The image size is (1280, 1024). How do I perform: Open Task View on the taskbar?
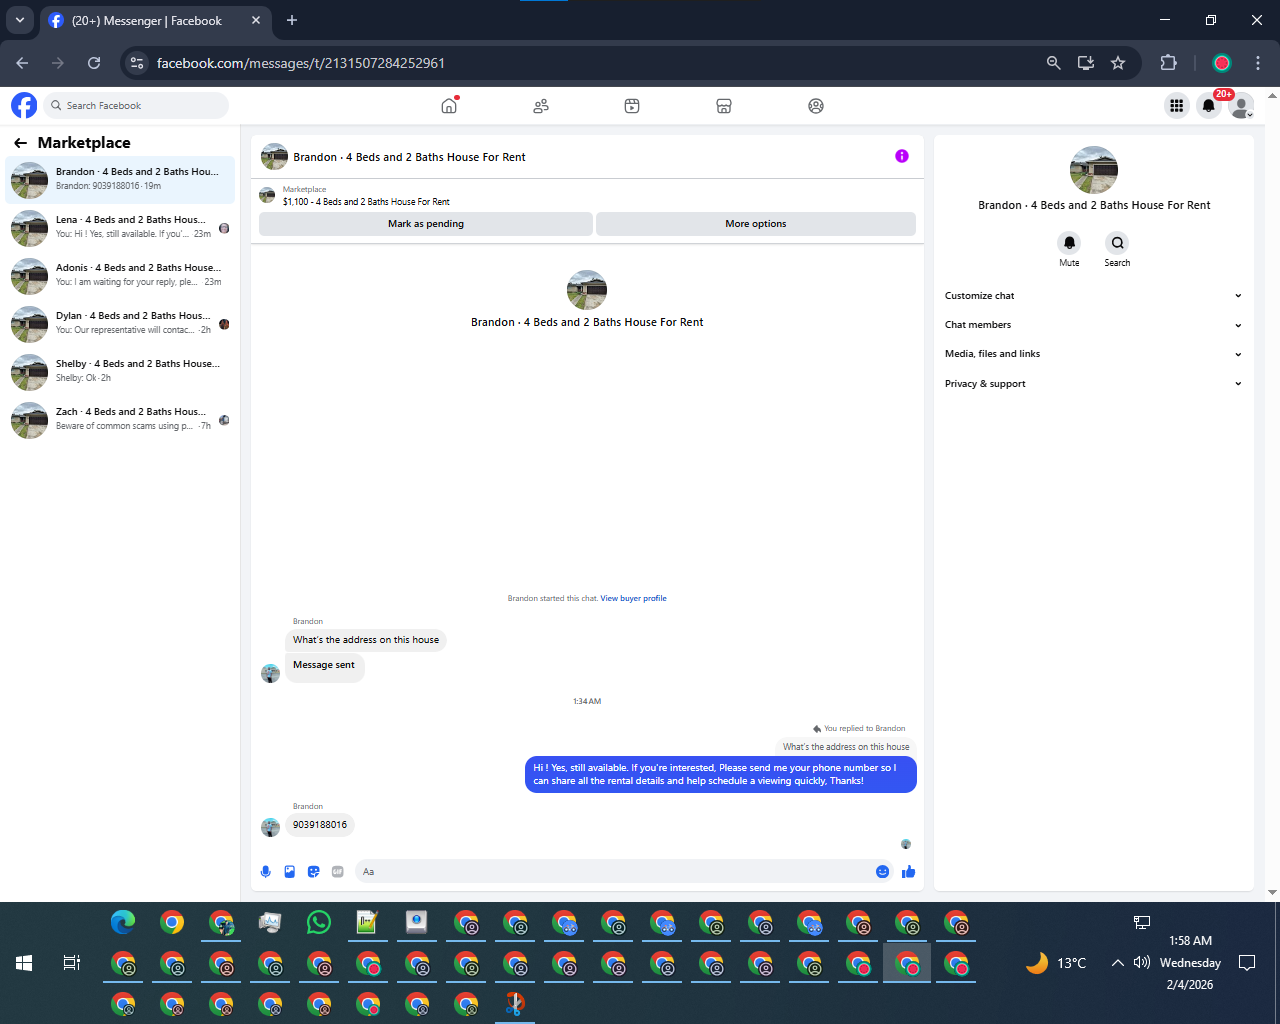click(x=71, y=963)
